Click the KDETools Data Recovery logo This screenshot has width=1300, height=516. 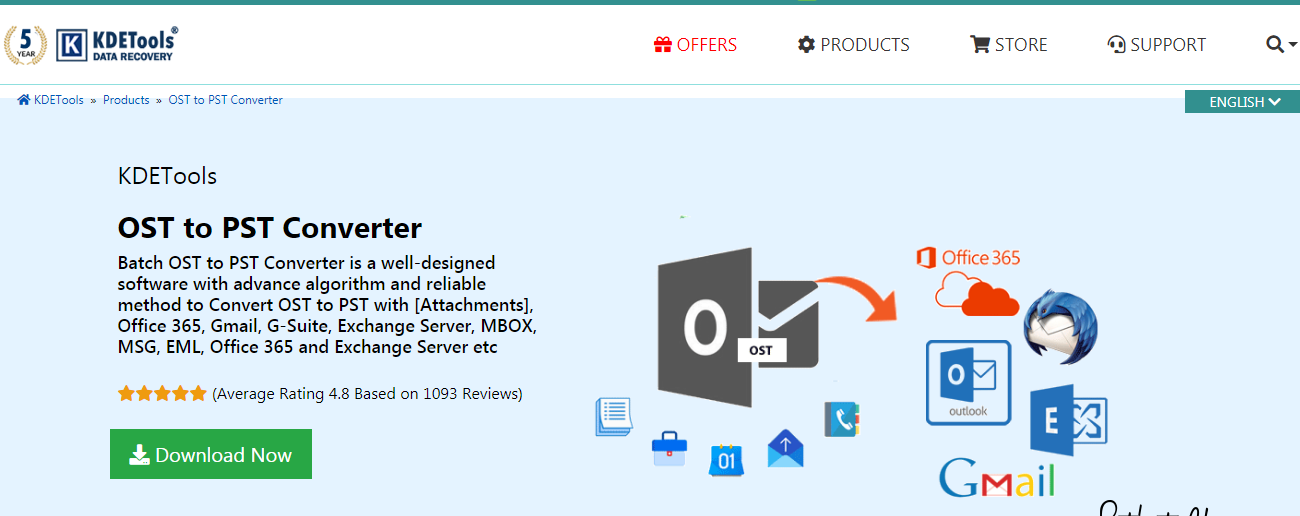point(117,45)
